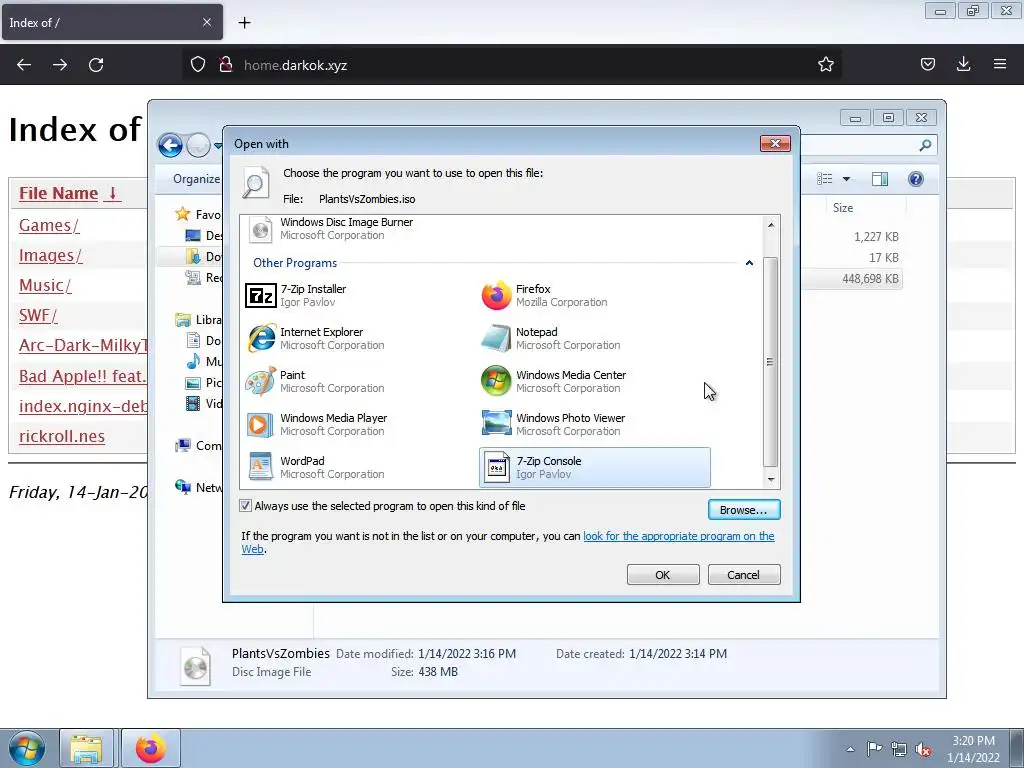Open Explorer help icon
Viewport: 1024px width, 768px height.
[916, 179]
